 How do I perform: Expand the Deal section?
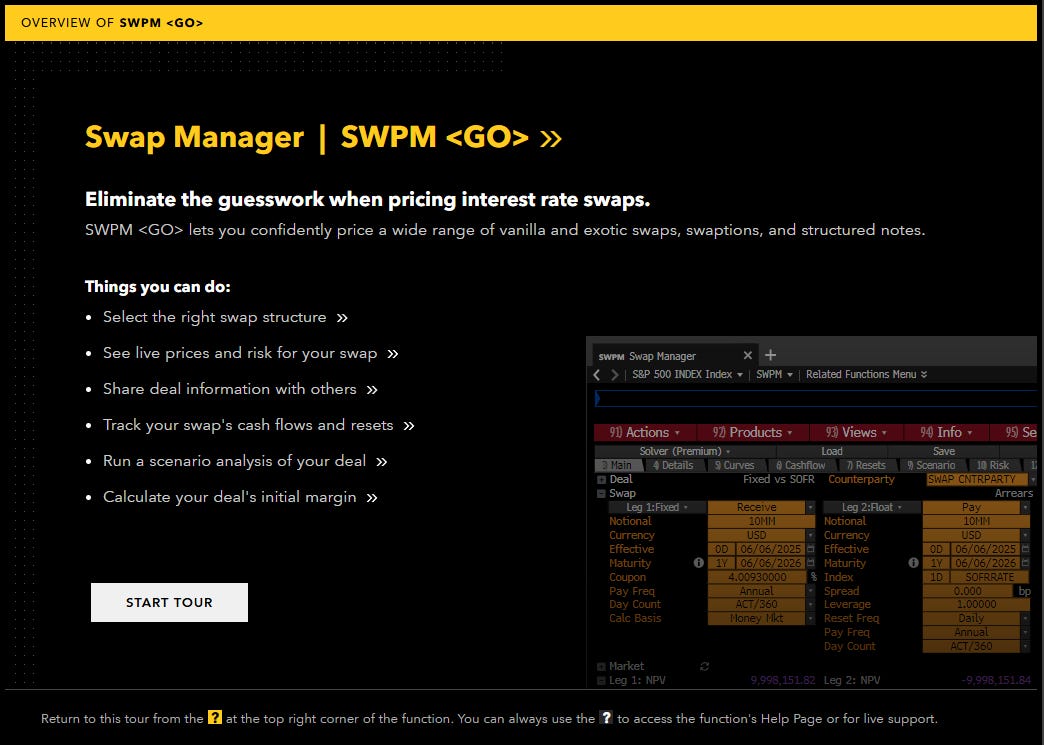click(x=601, y=479)
